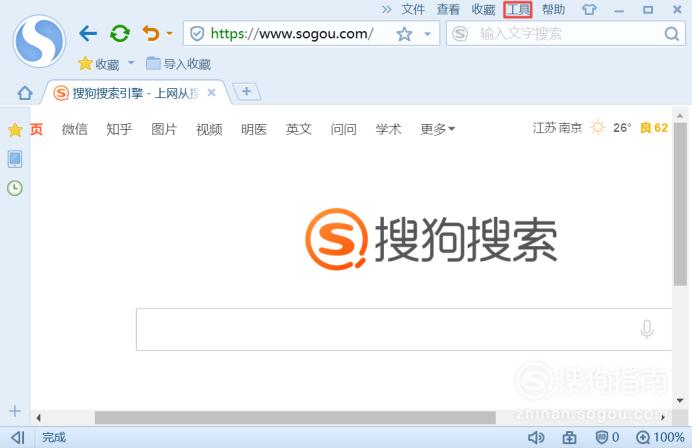This screenshot has width=692, height=448.
Task: Open the 查看 menu
Action: pos(448,9)
